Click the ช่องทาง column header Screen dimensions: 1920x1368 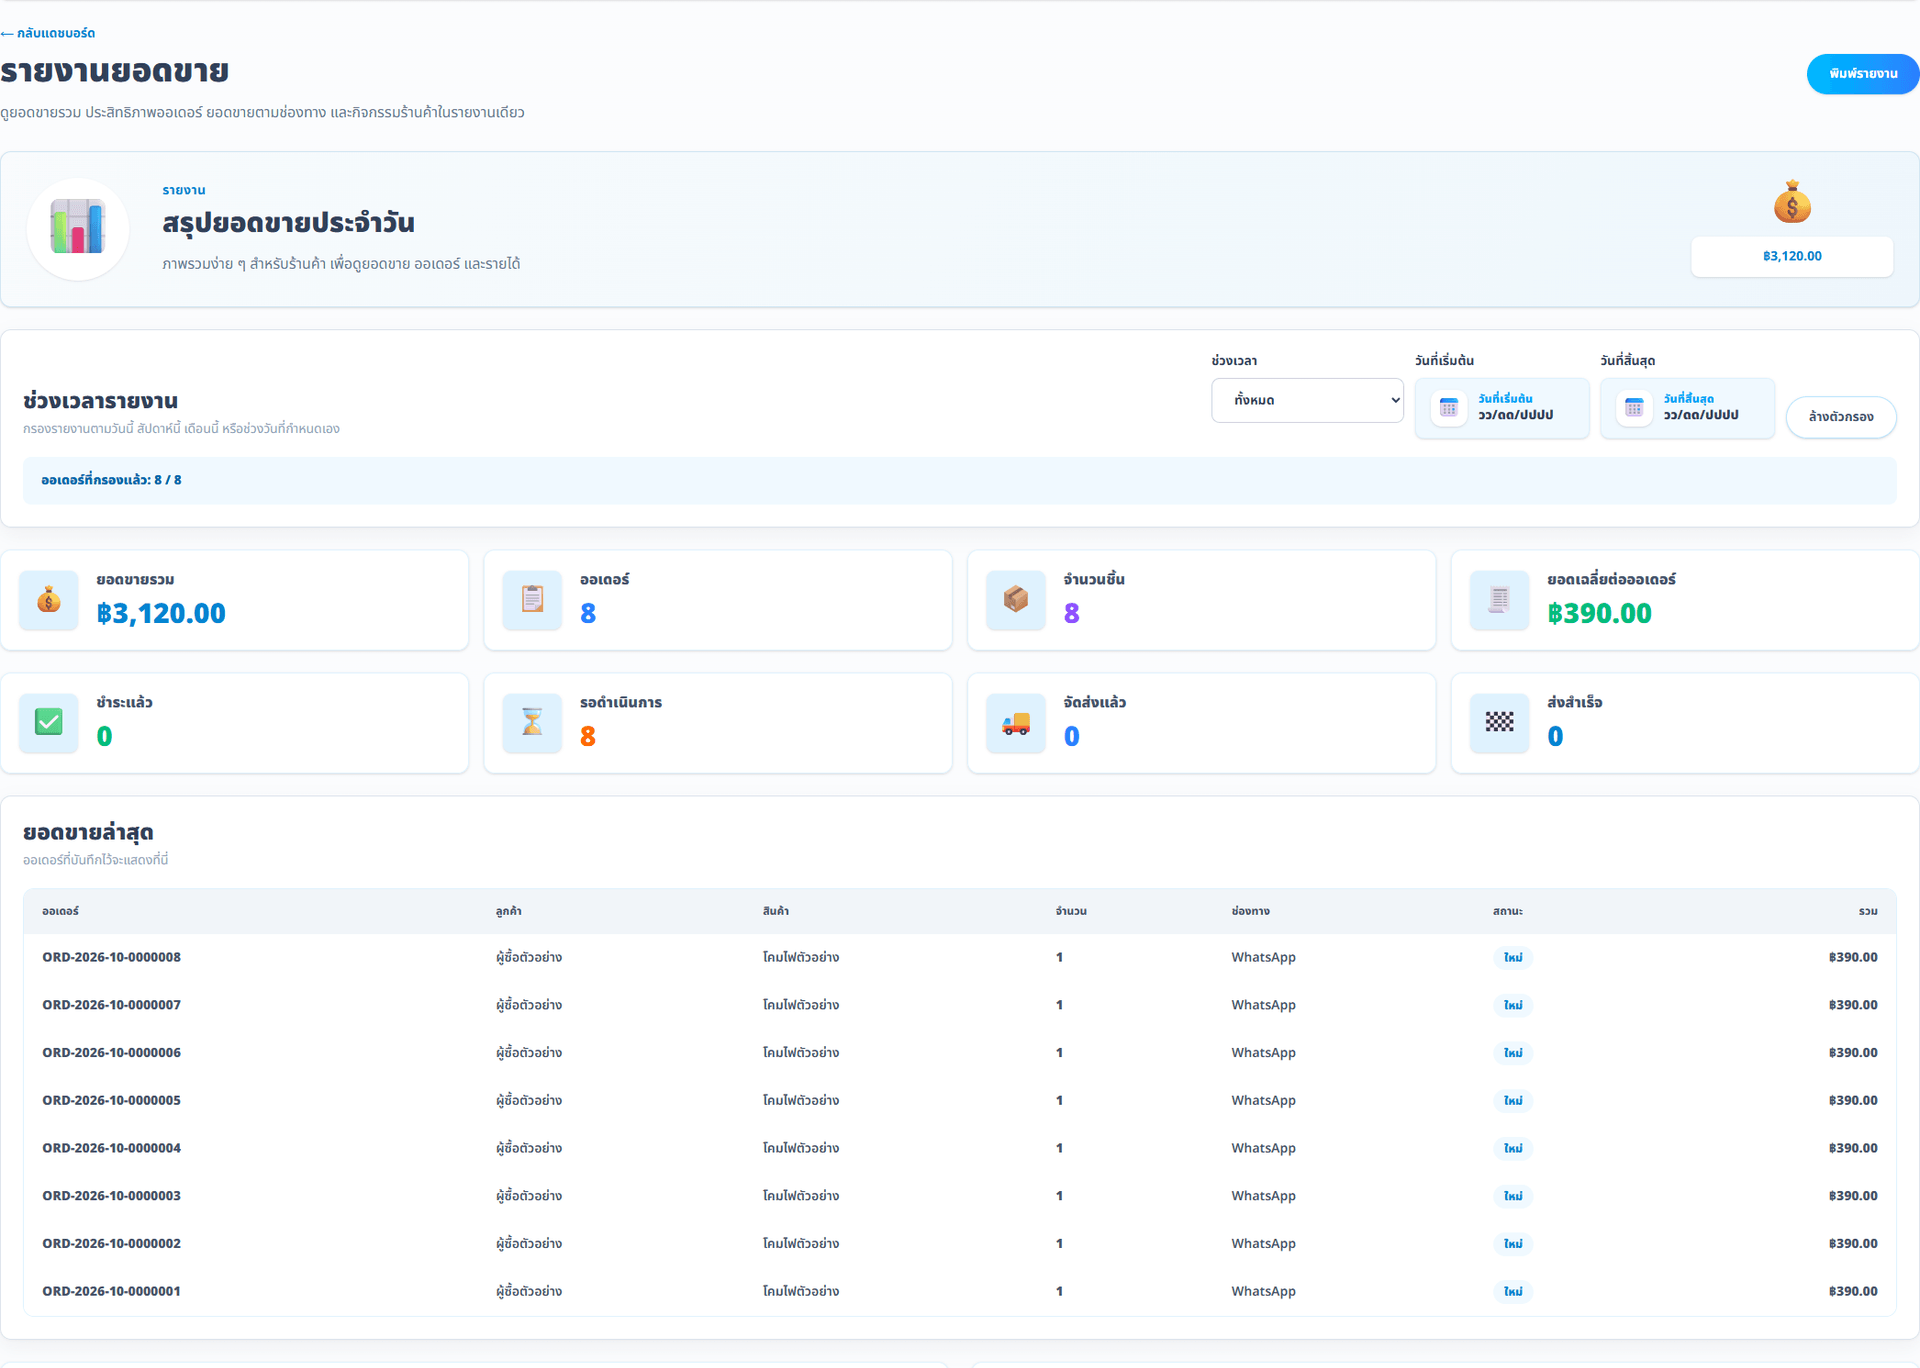pos(1250,911)
